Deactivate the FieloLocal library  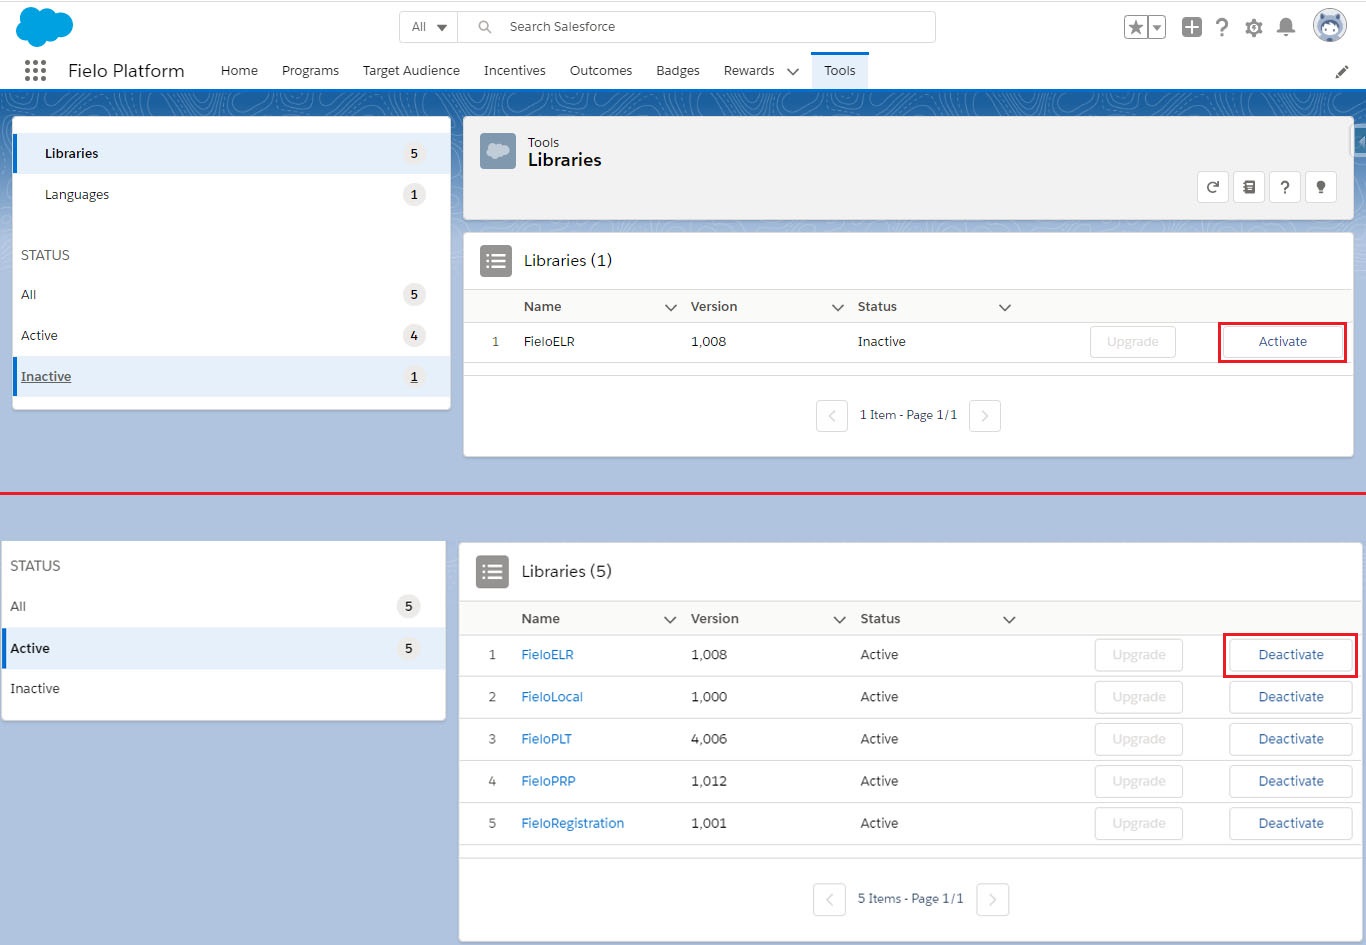pos(1291,697)
